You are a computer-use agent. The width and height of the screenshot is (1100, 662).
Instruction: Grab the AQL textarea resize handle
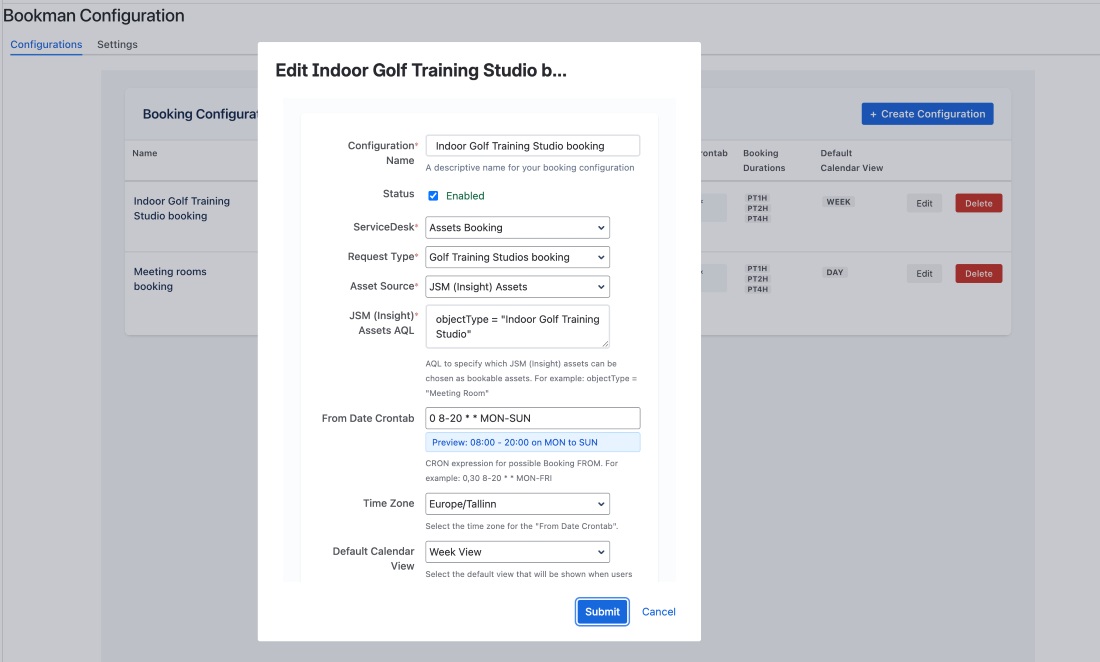pyautogui.click(x=605, y=343)
